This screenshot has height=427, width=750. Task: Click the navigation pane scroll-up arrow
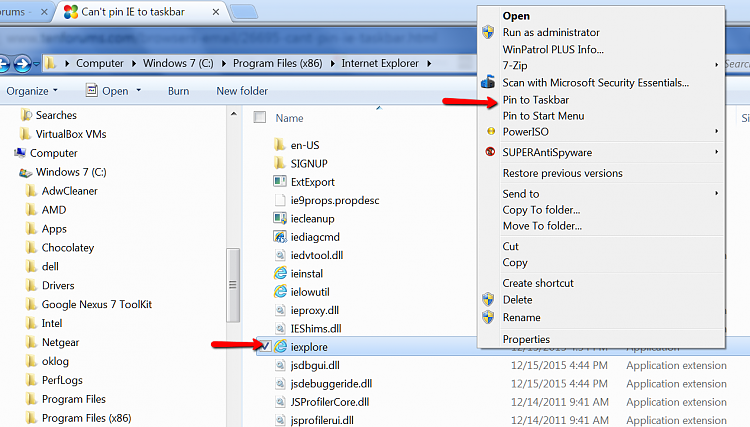coord(233,114)
